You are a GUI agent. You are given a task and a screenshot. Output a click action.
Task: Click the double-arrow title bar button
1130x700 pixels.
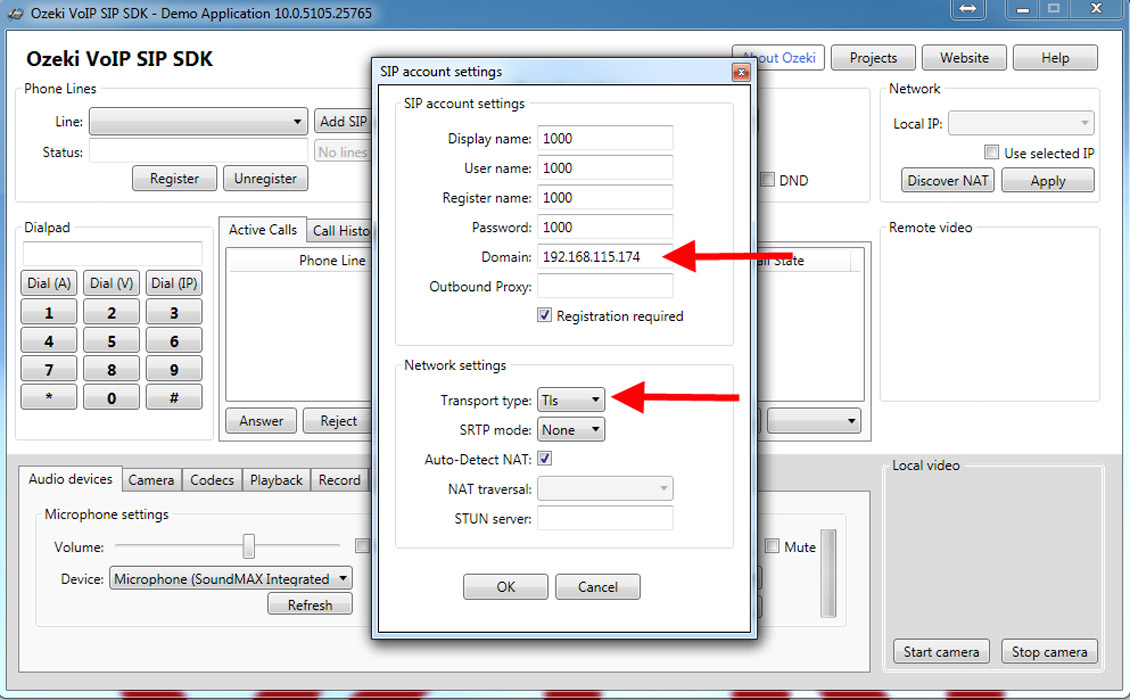[967, 9]
